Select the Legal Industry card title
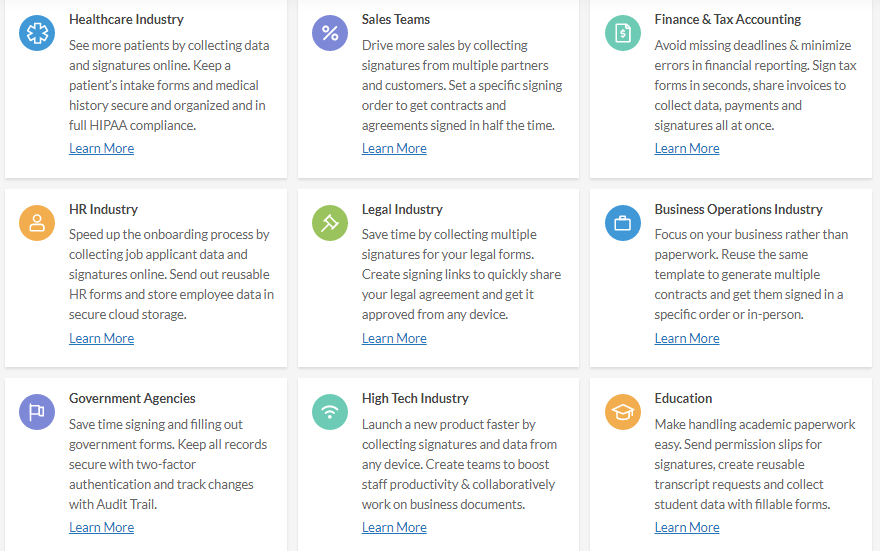The height and width of the screenshot is (551, 880). pos(402,209)
